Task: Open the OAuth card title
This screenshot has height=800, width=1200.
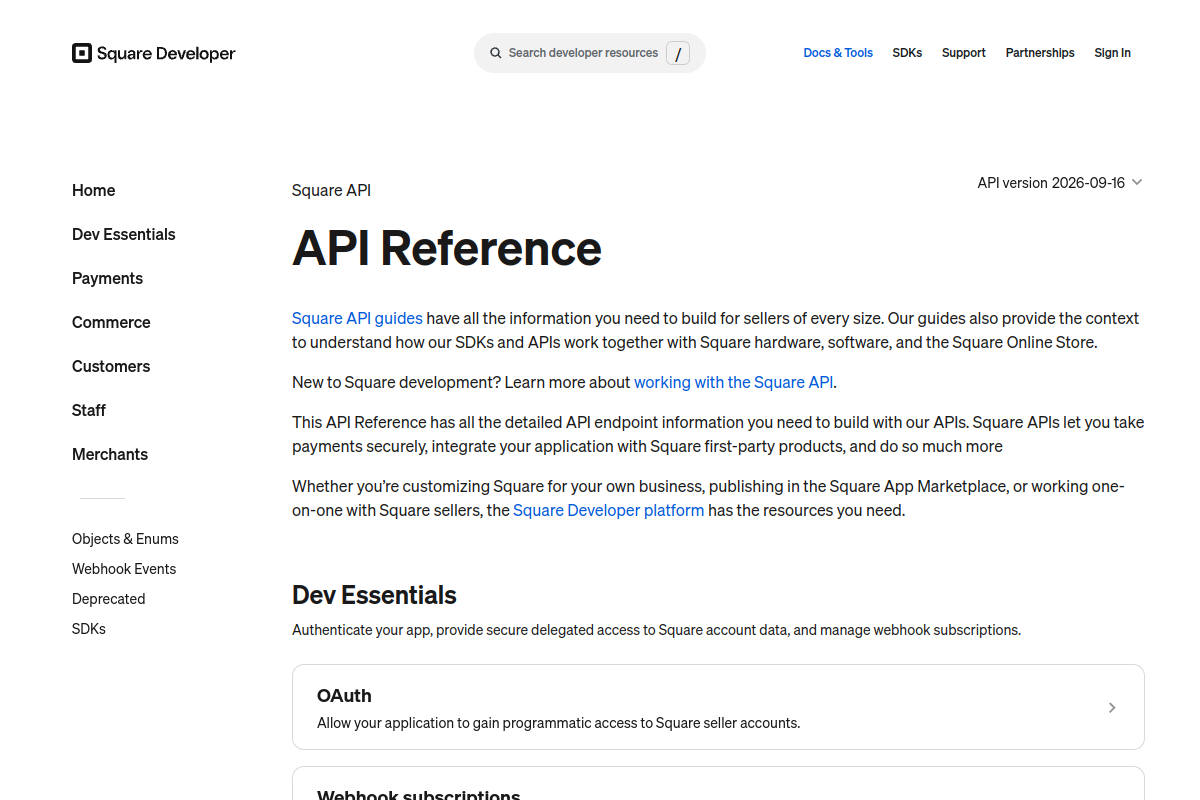Action: point(344,696)
